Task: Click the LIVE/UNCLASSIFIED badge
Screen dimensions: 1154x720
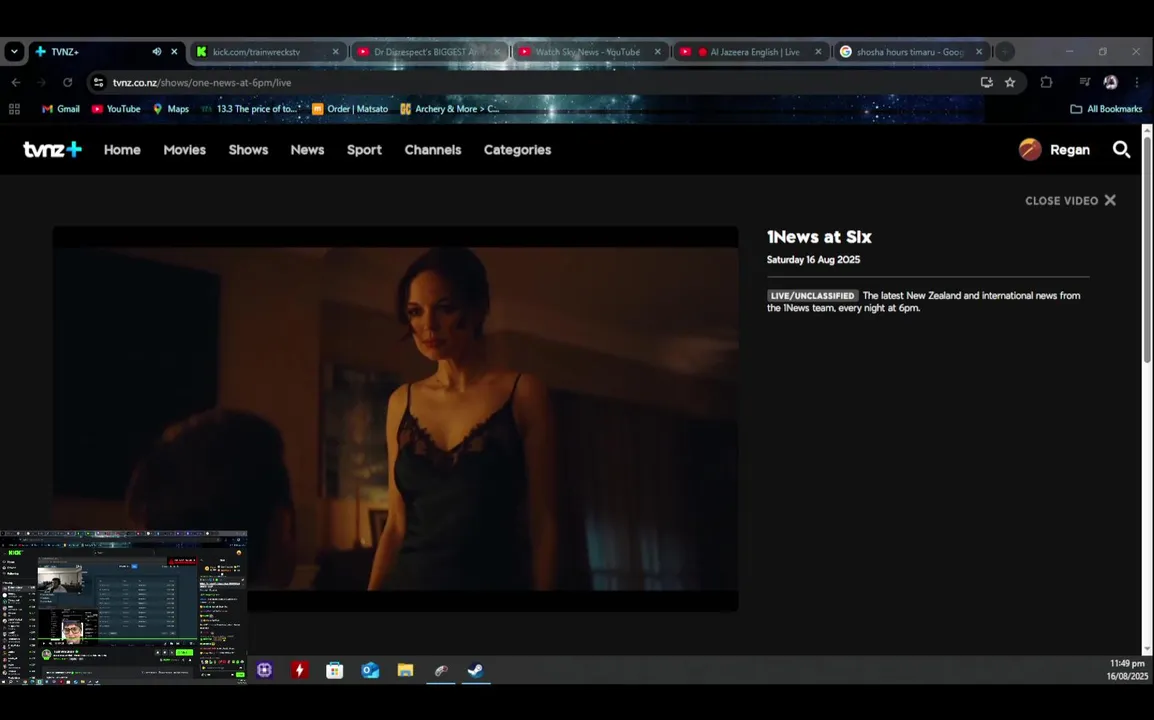Action: pyautogui.click(x=813, y=295)
